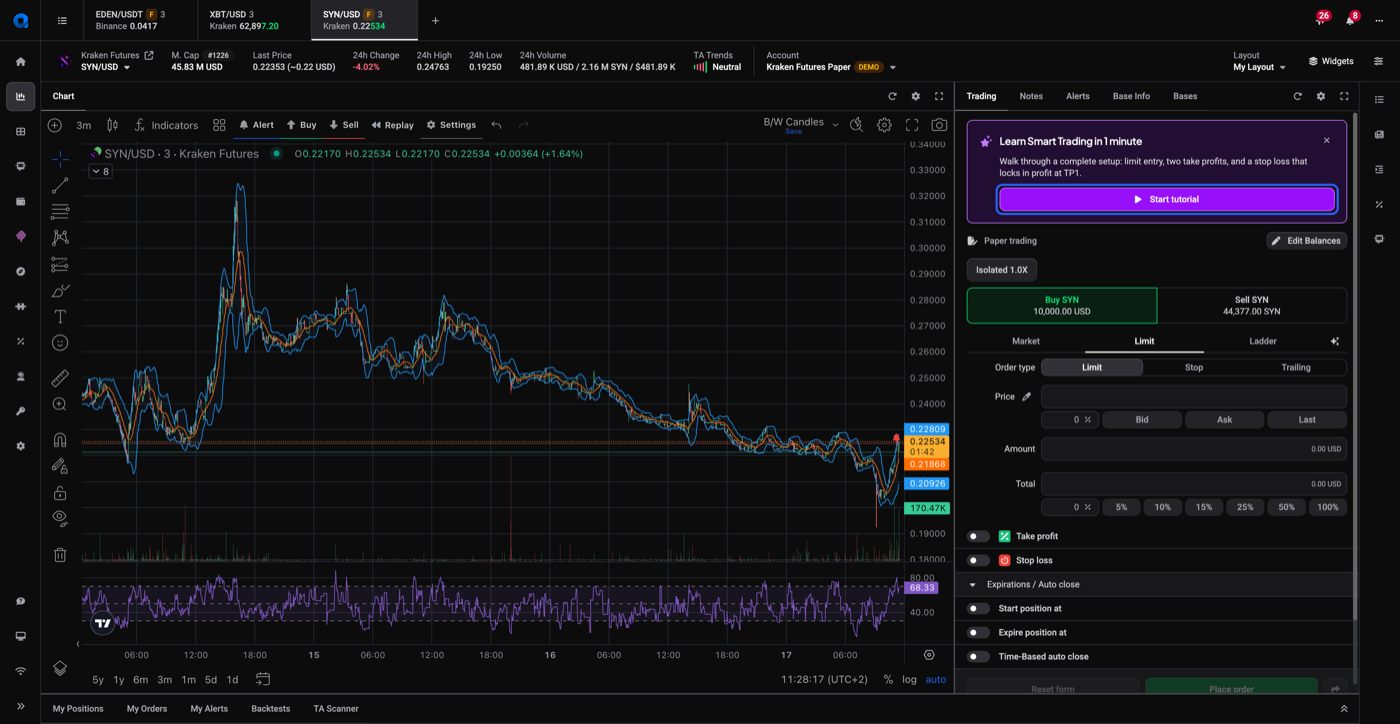Expand the Trading panel to fullscreen

coord(1344,96)
